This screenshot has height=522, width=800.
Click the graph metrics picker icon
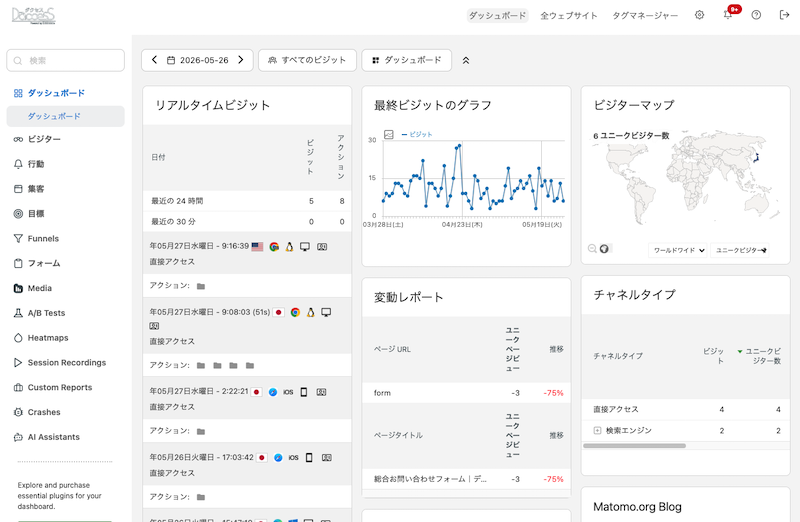click(389, 134)
